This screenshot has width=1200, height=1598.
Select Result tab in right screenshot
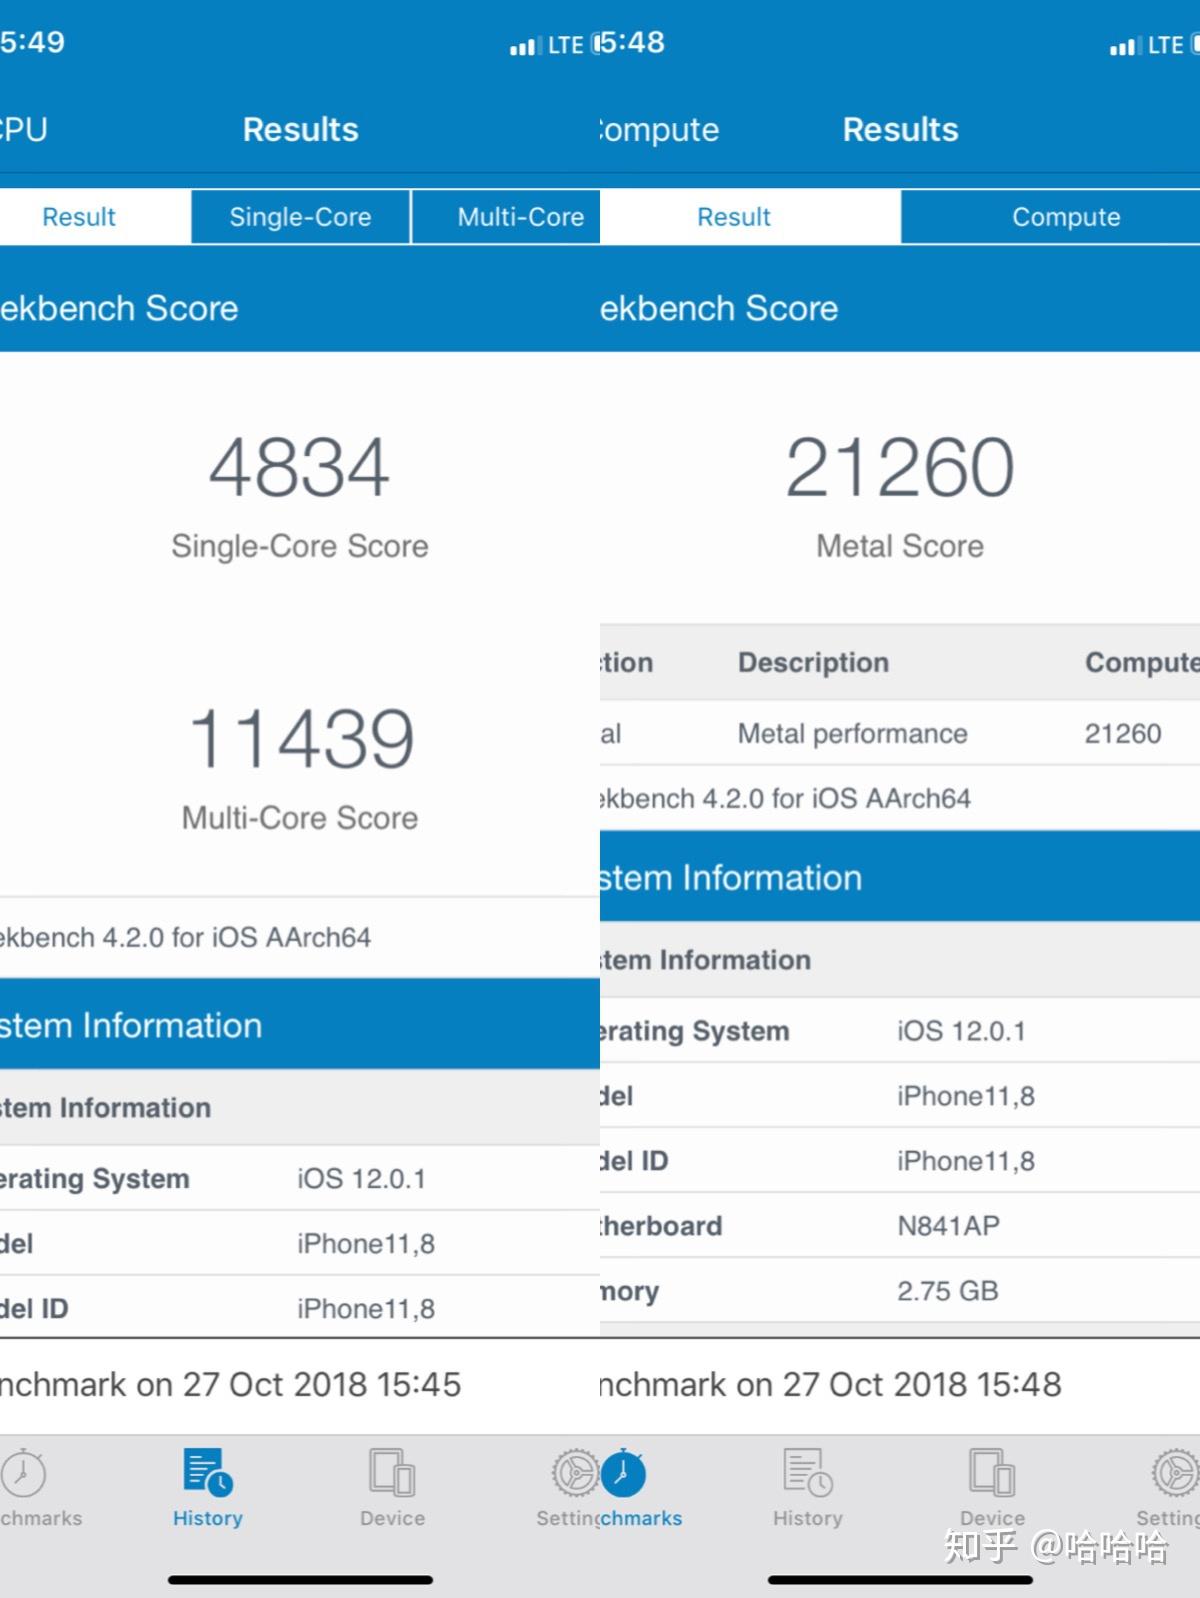click(x=750, y=217)
